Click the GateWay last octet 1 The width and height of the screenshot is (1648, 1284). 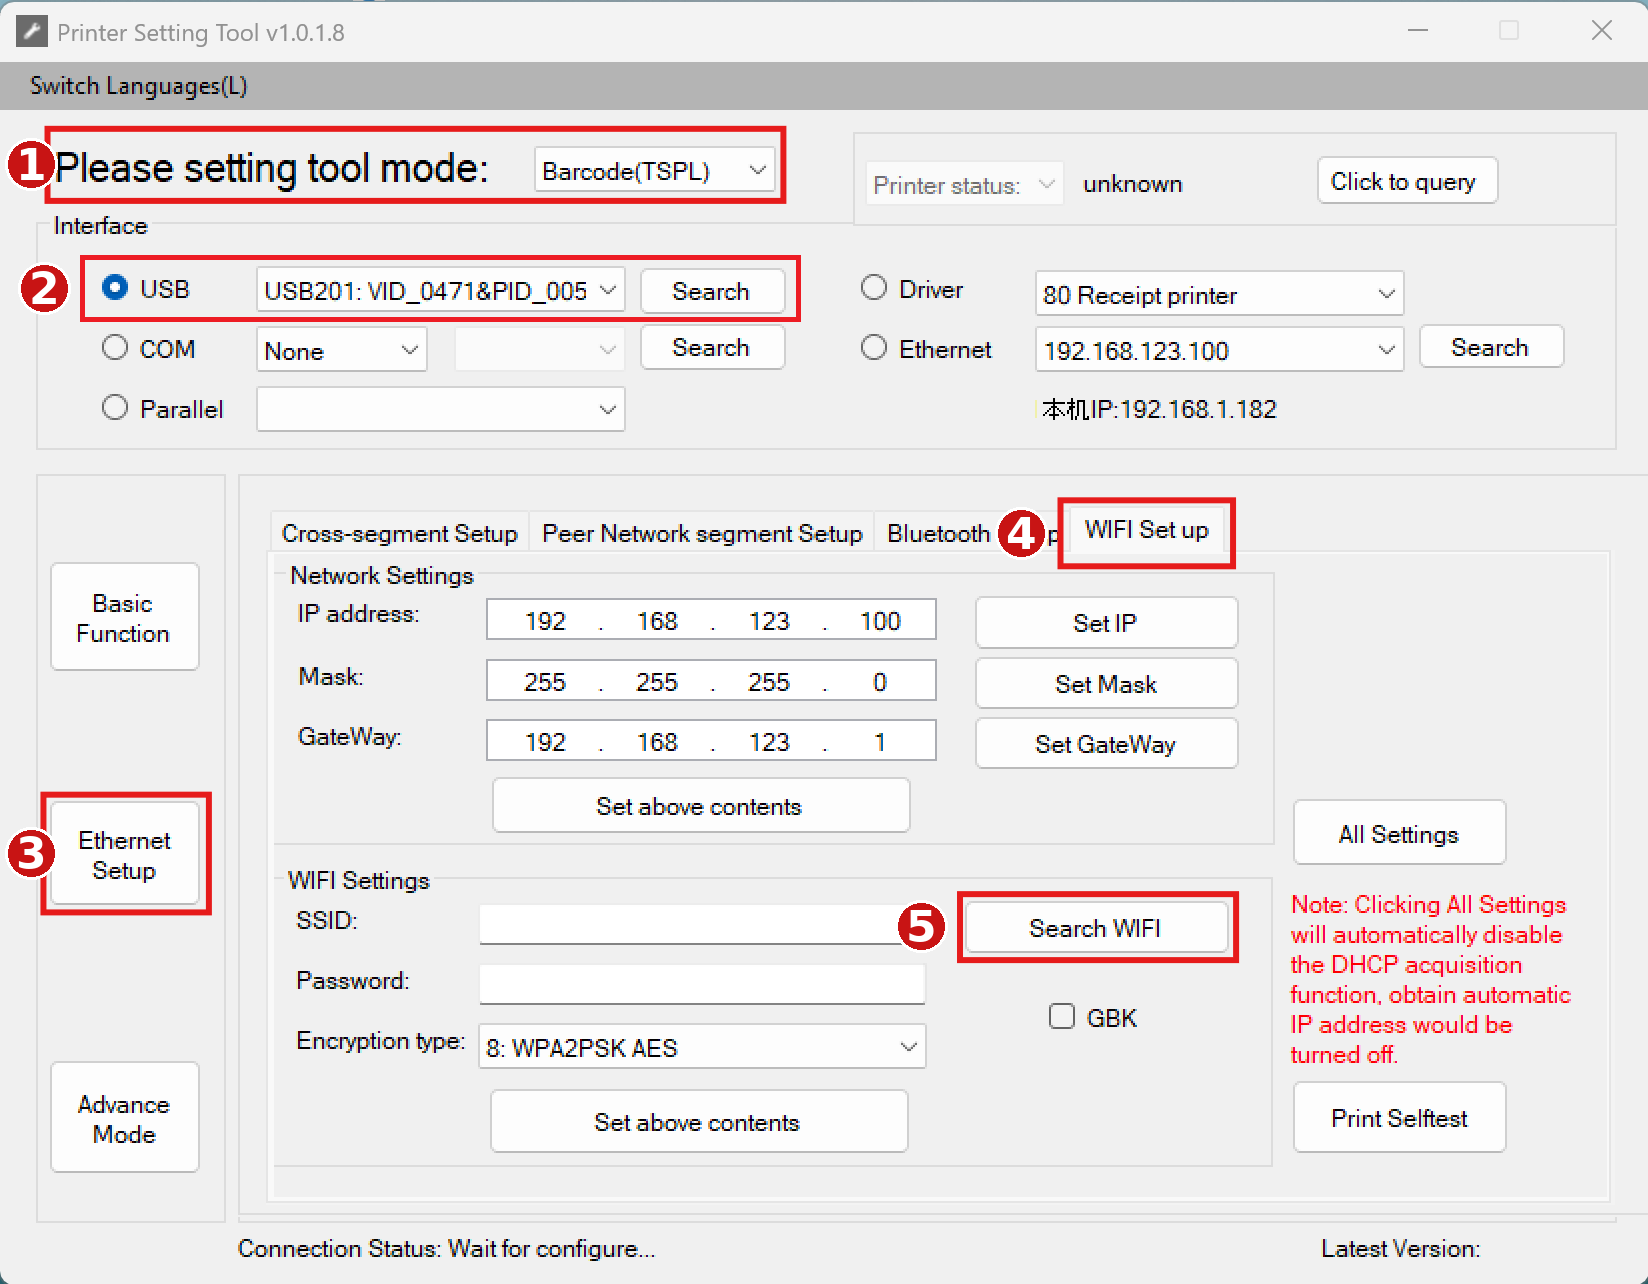click(880, 742)
